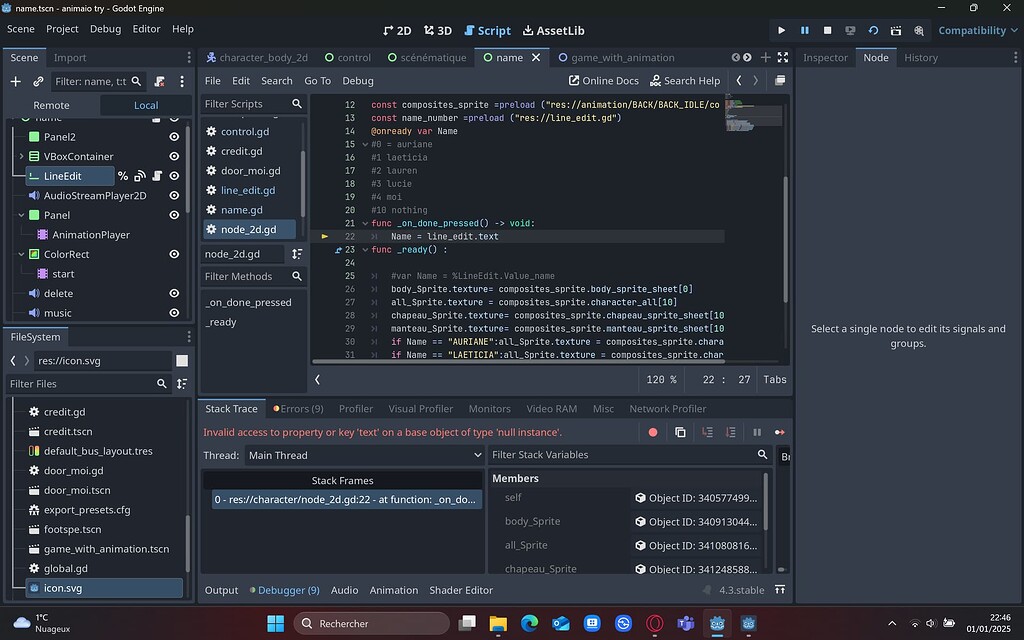
Task: Switch the scene tree to Local view
Action: point(146,104)
